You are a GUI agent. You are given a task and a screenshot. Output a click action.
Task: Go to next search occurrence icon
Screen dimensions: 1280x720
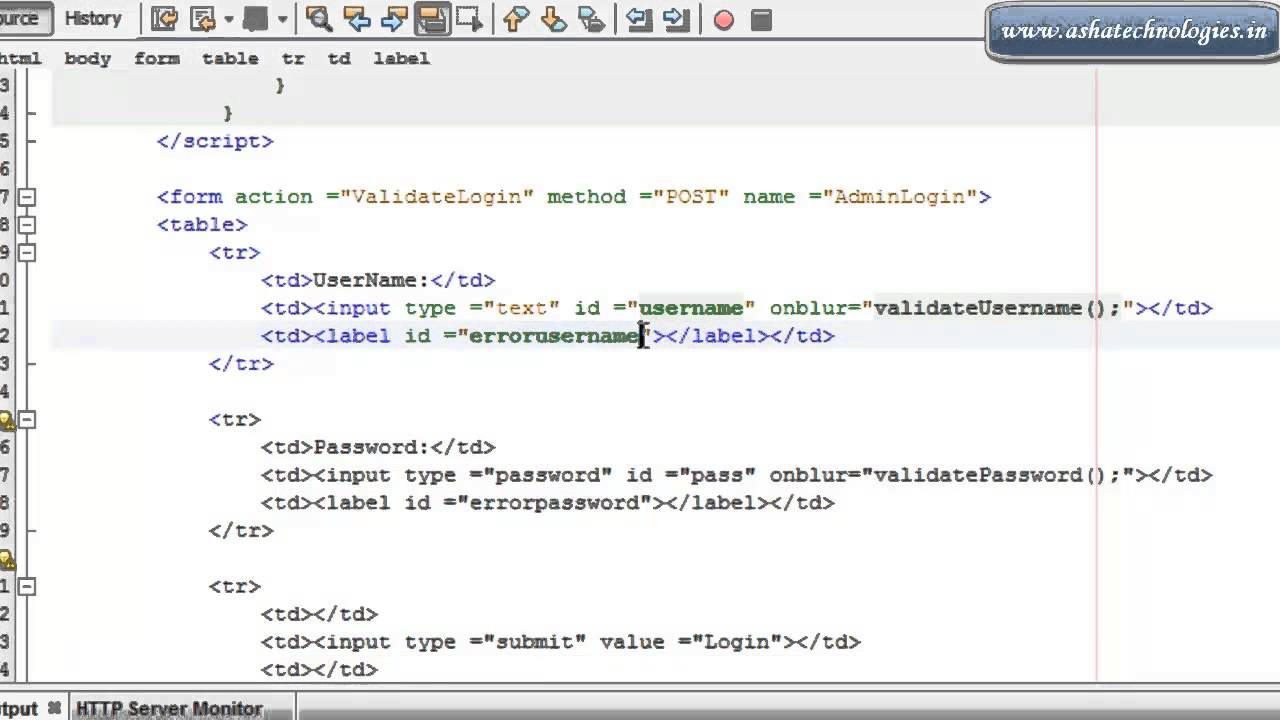coord(394,19)
